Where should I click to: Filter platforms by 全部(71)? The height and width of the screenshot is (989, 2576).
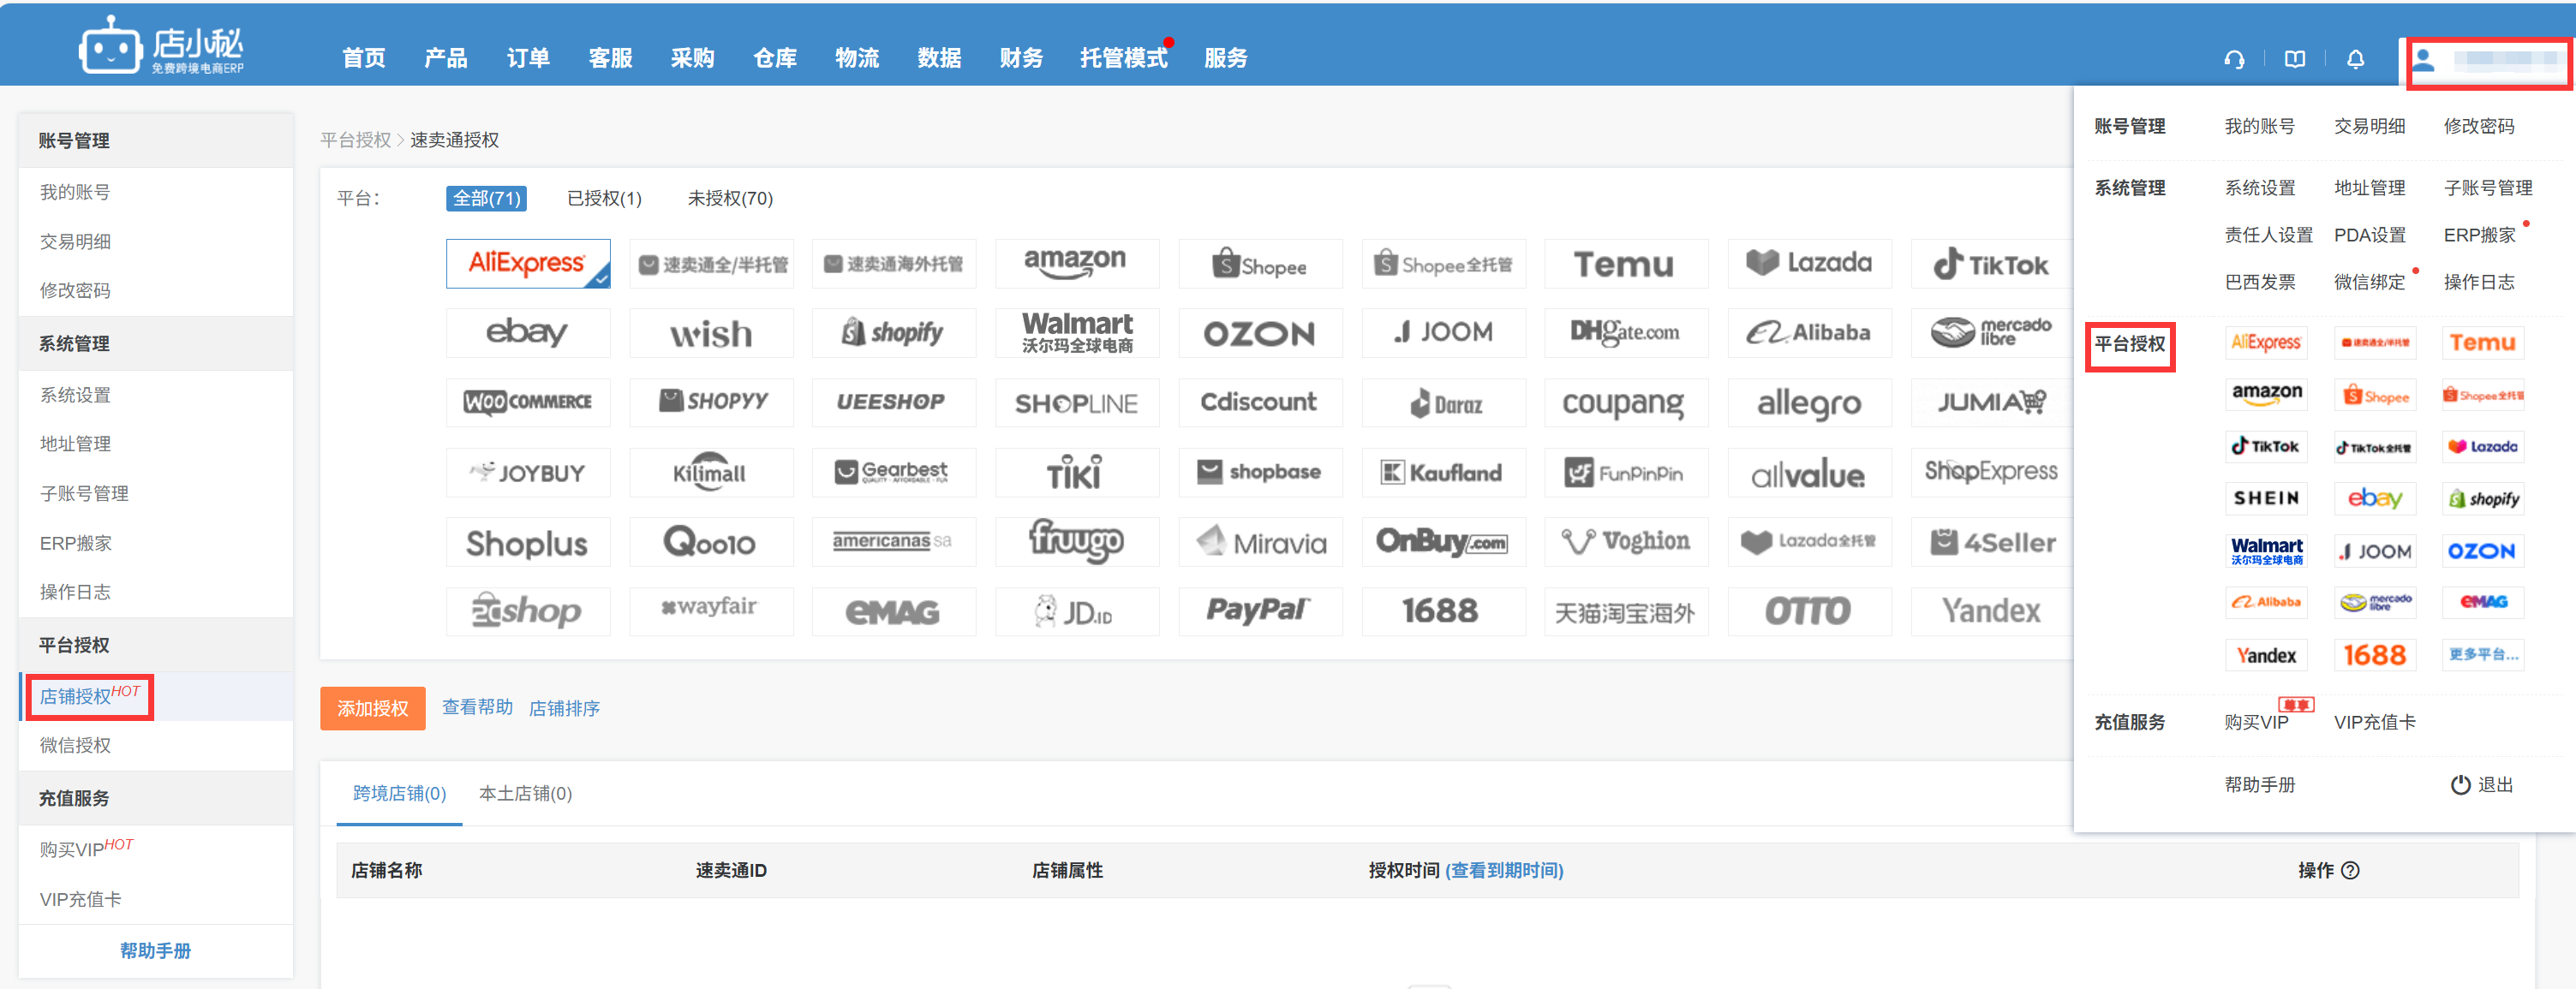point(486,198)
